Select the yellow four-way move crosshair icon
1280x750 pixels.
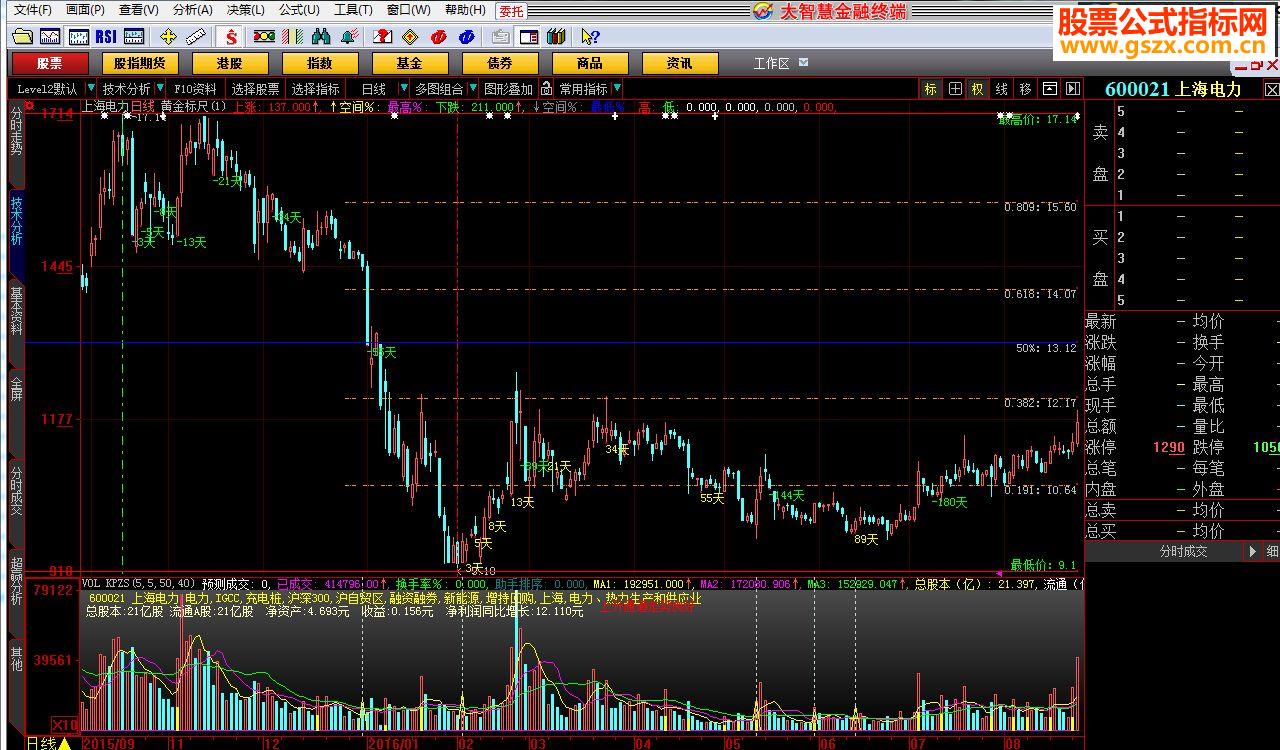pos(168,37)
